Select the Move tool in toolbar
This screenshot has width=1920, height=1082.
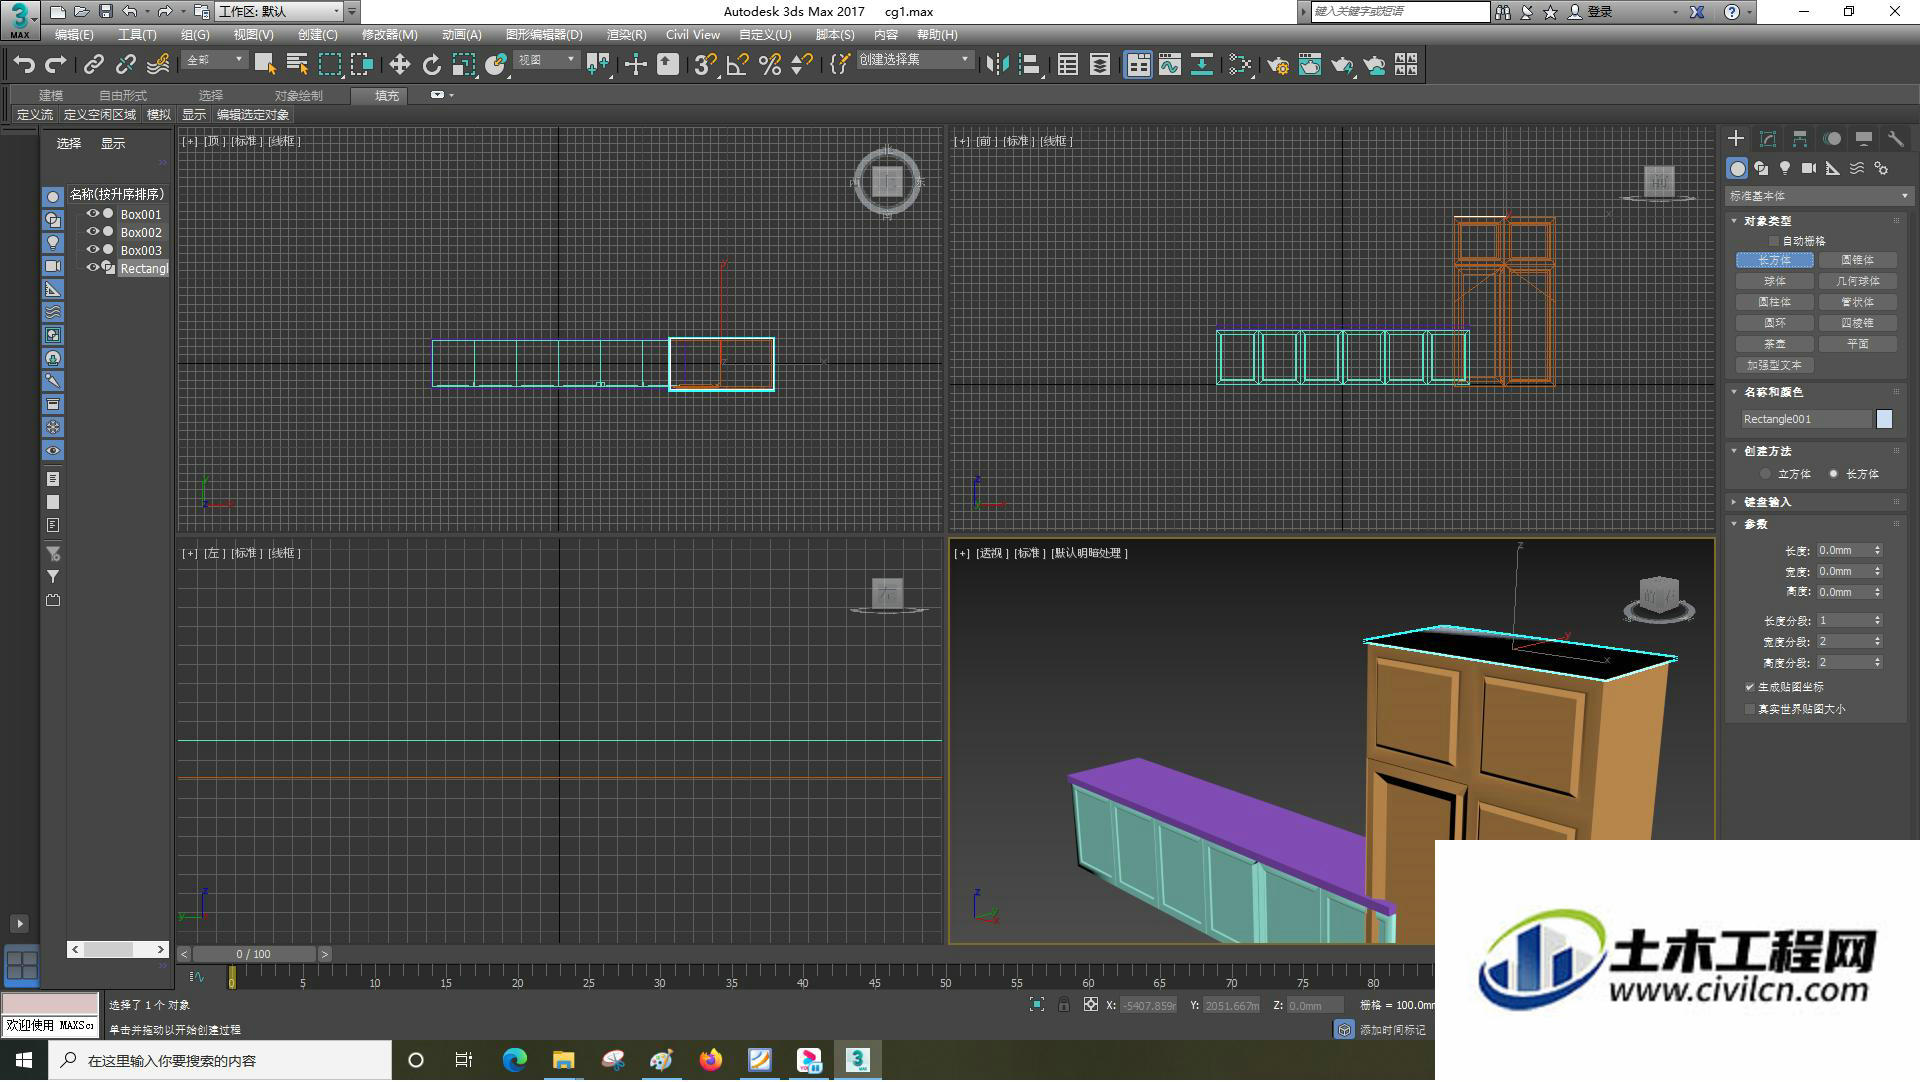[399, 65]
